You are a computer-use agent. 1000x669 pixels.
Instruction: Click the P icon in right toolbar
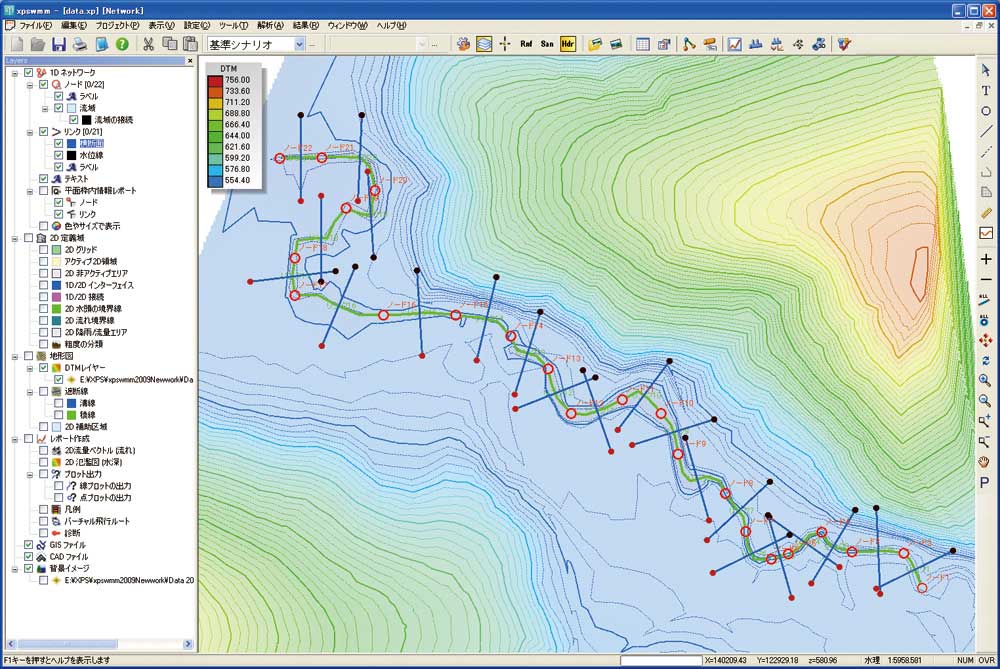tap(985, 483)
